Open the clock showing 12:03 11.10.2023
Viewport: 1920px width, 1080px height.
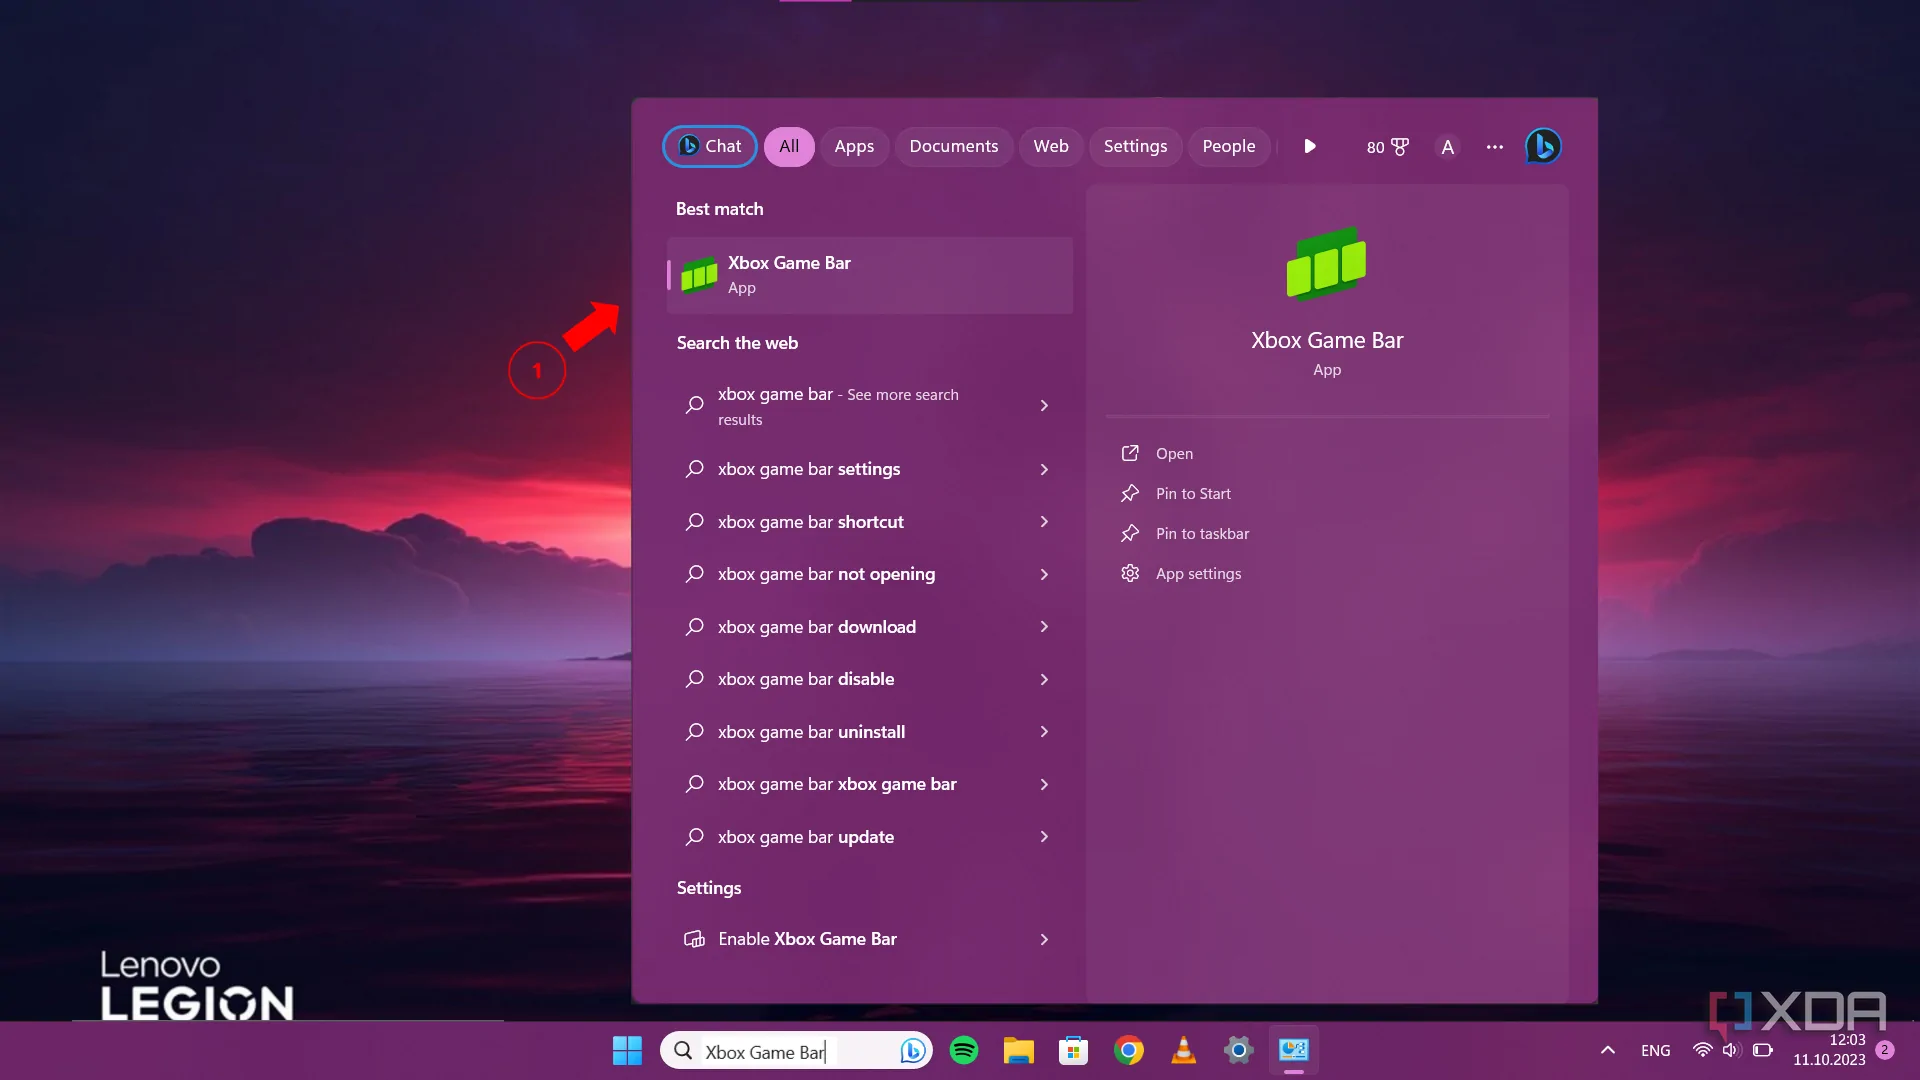[1829, 1050]
